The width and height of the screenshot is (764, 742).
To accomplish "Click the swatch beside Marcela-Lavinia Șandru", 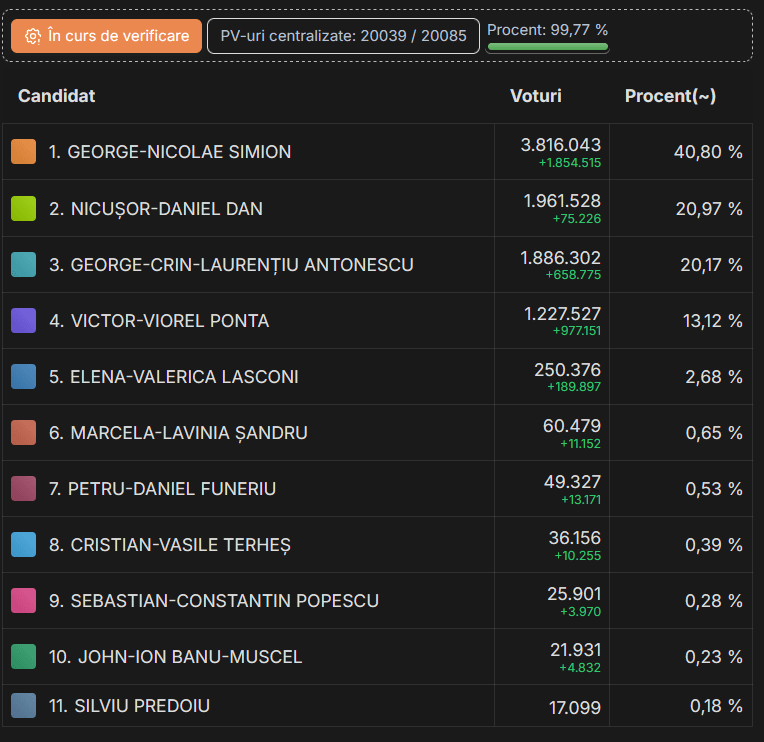I will pos(23,432).
